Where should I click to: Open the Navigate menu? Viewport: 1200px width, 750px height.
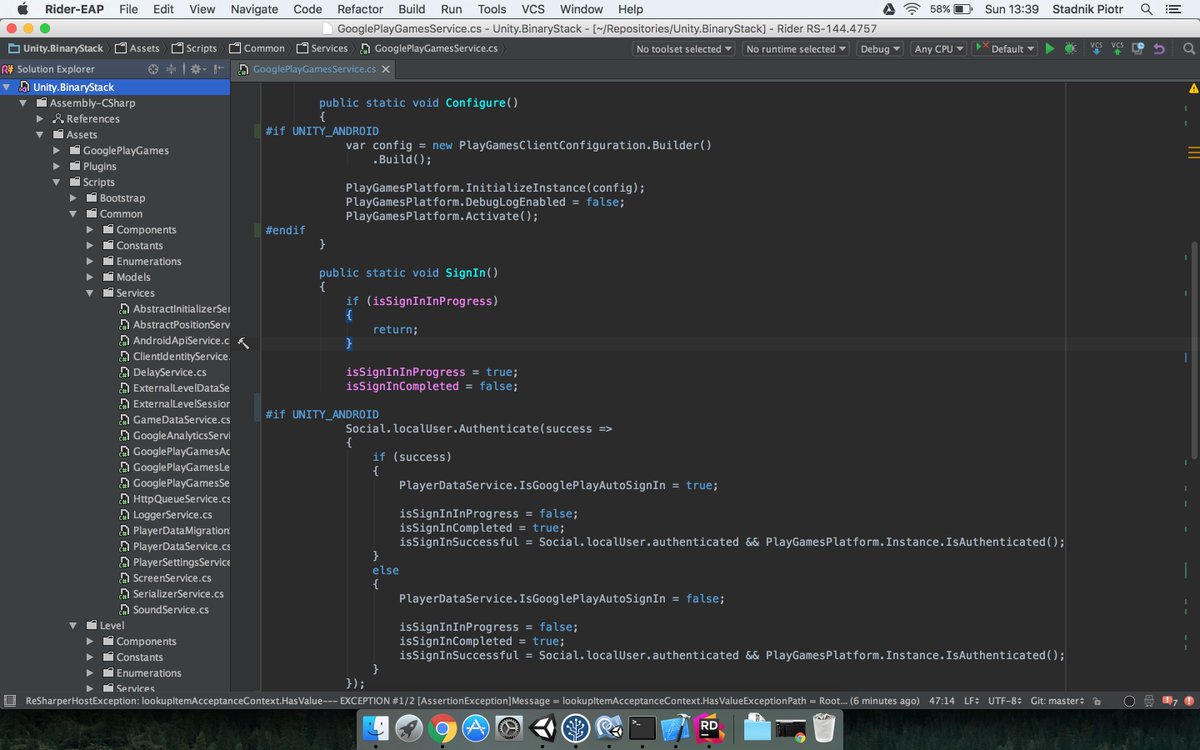[254, 9]
